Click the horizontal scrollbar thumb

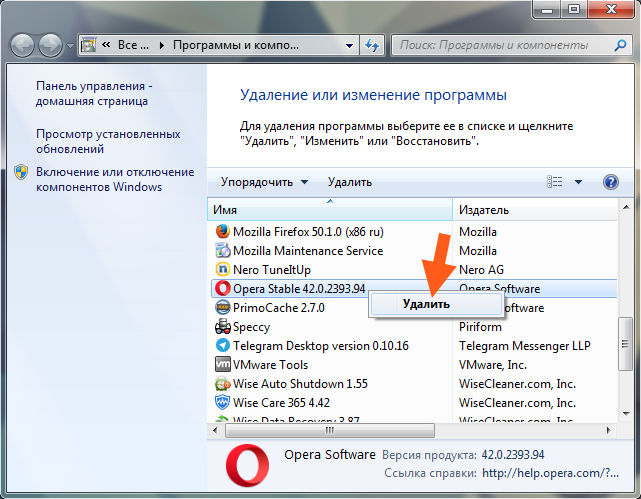329,430
